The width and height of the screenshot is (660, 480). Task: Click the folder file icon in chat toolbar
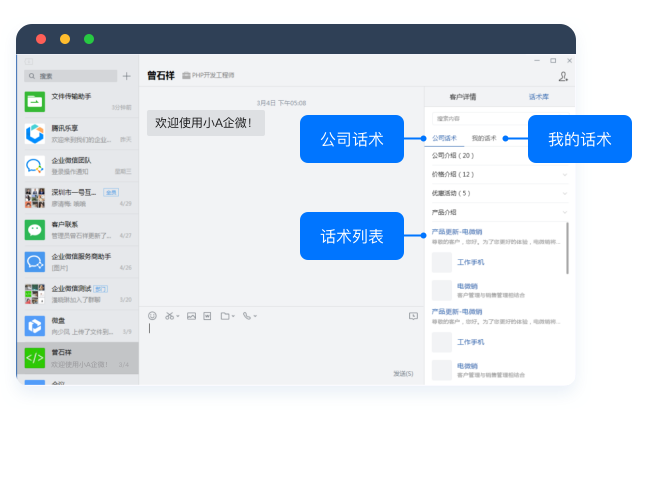tap(225, 316)
